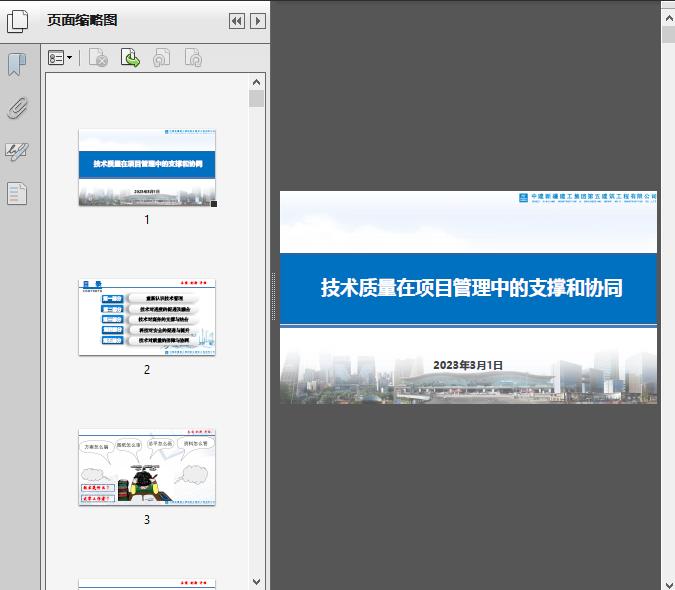675x590 pixels.
Task: Open the document pages panel icon
Action: coord(17,194)
